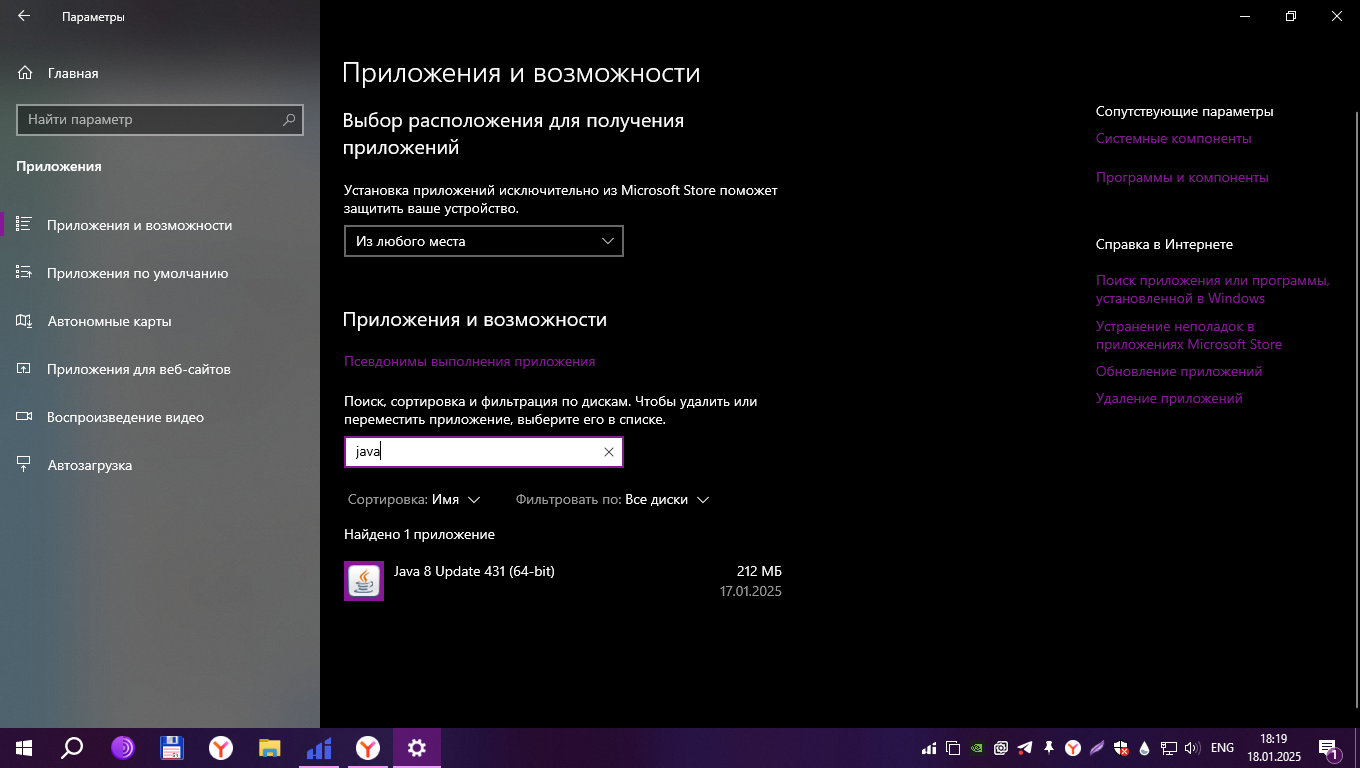Image resolution: width=1360 pixels, height=768 pixels.
Task: Select Приложения по умолчанию in sidebar
Action: [x=137, y=273]
